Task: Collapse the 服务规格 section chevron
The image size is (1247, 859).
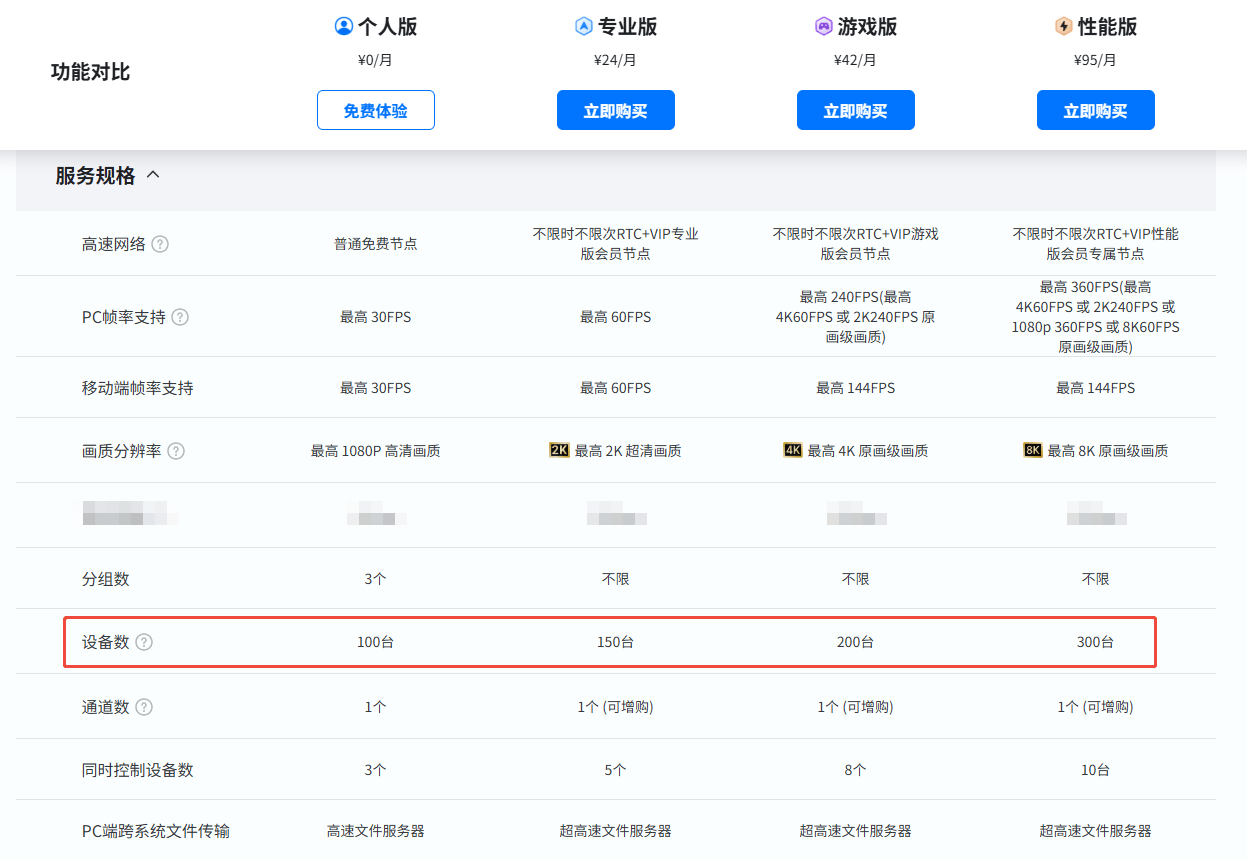Action: click(153, 175)
